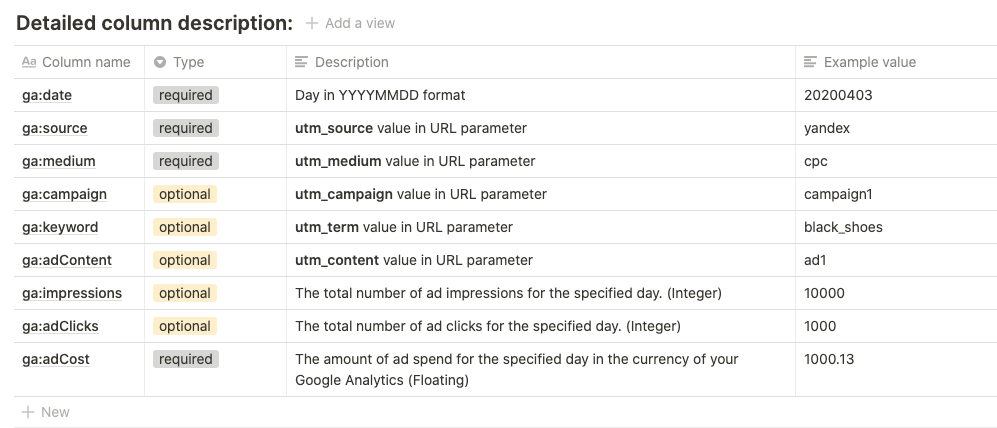Open the ga:date row page
The width and height of the screenshot is (997, 428).
coord(47,95)
